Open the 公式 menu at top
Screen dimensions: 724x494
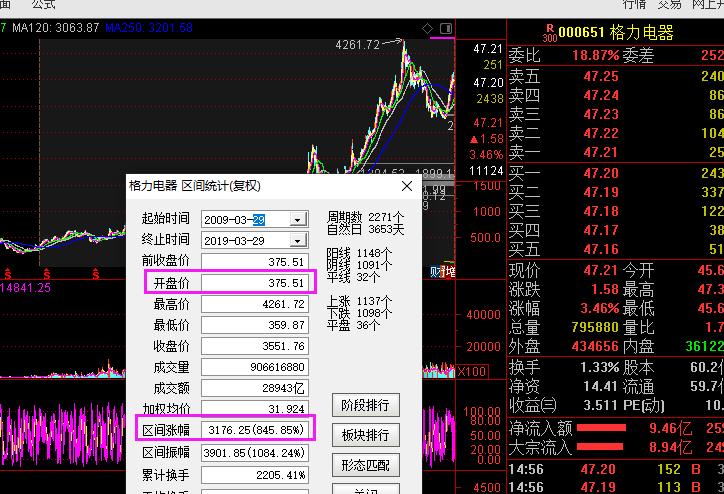tap(43, 5)
